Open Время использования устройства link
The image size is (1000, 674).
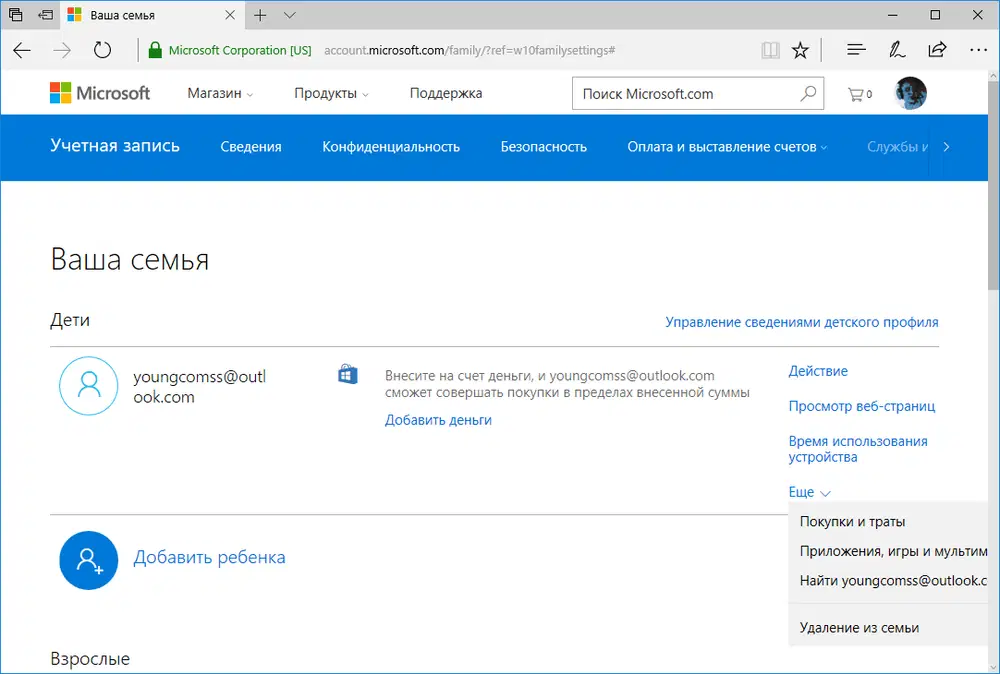[858, 449]
